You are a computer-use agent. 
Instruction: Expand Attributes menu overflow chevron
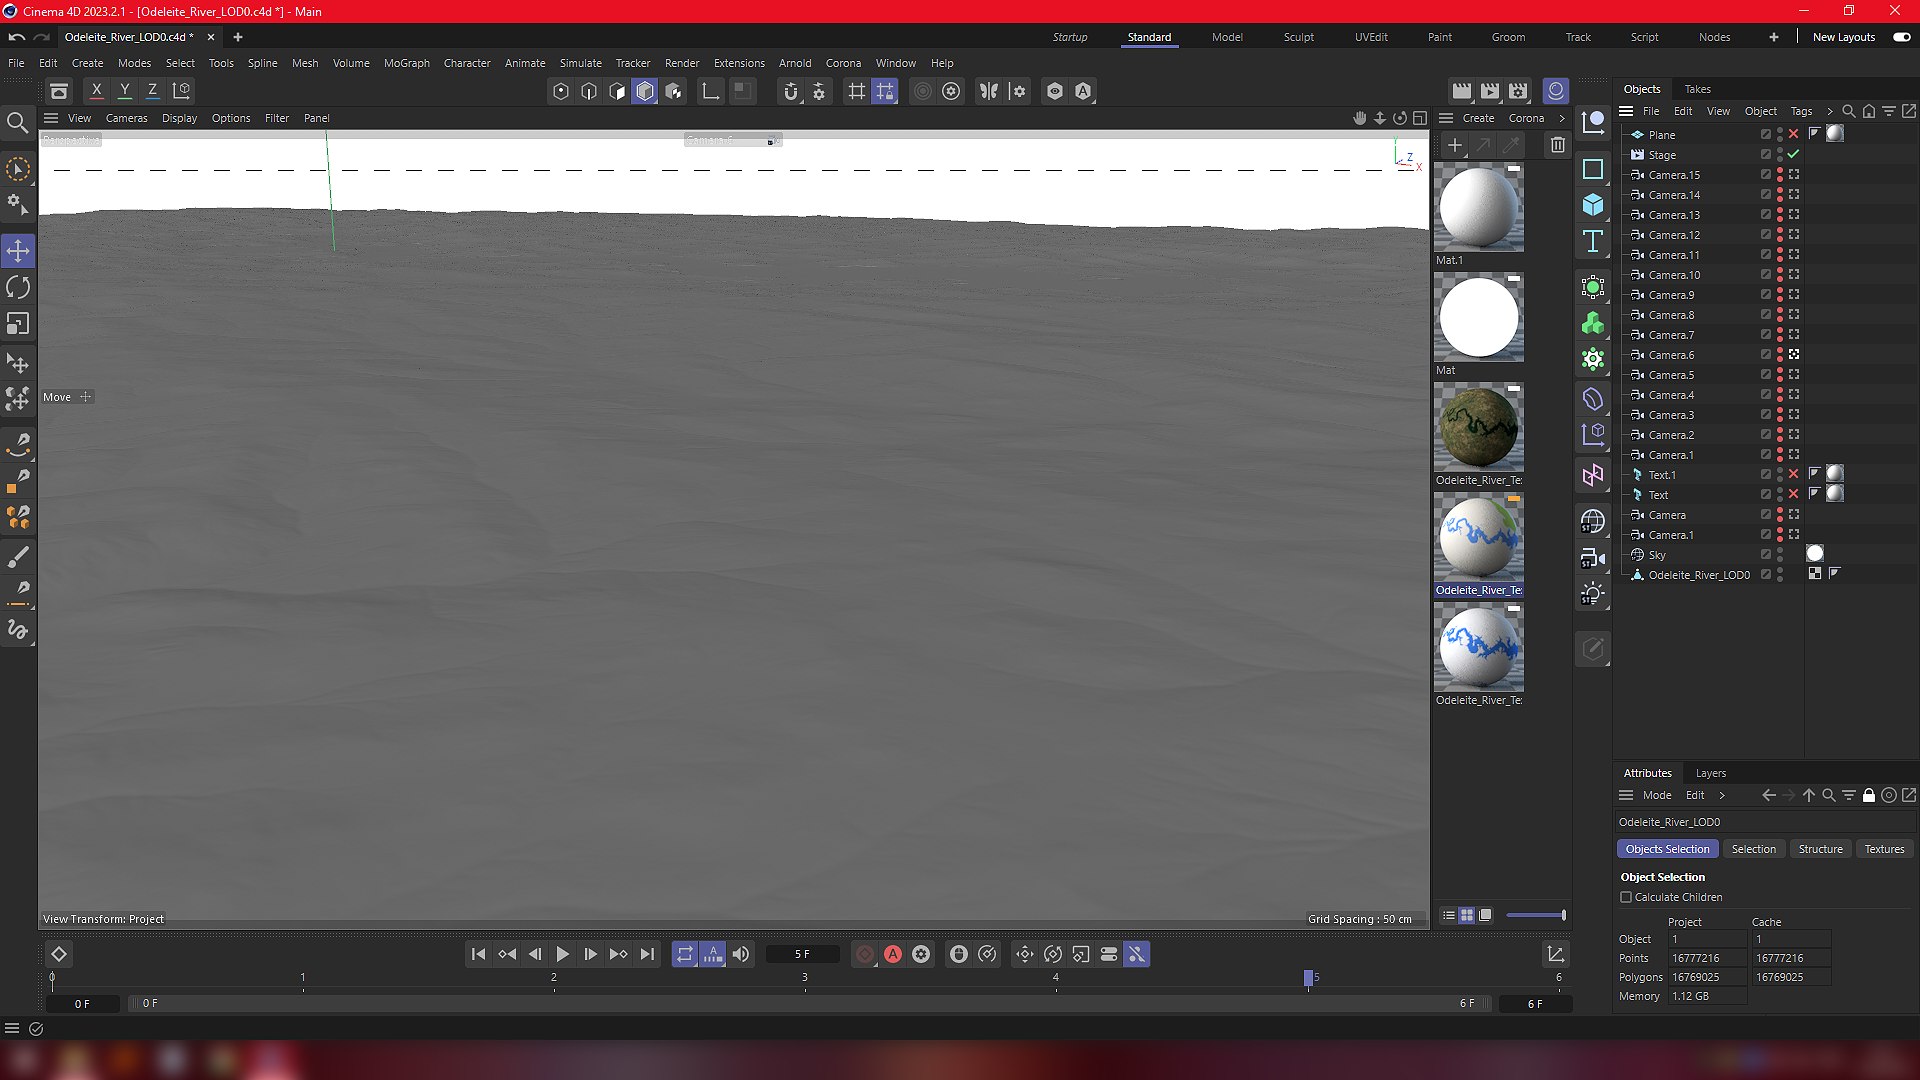(1722, 795)
